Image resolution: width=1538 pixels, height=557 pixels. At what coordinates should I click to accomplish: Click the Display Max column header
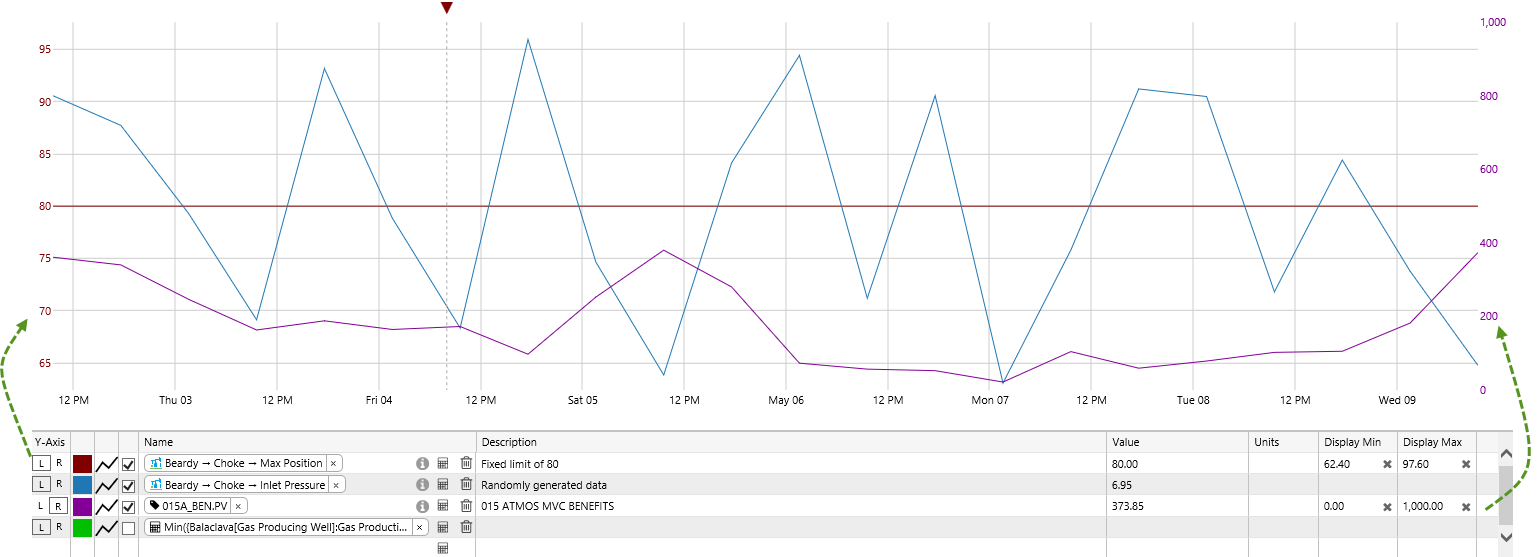(1437, 442)
